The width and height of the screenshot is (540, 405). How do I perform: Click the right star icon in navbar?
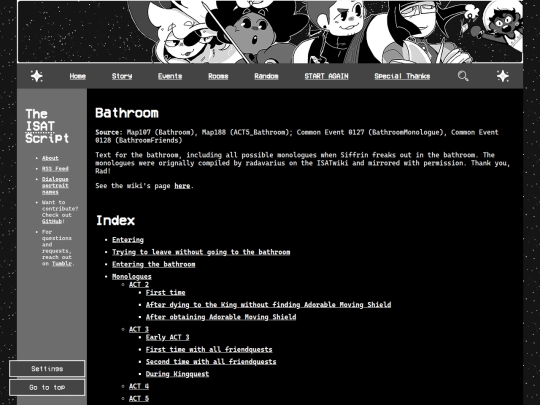pyautogui.click(x=503, y=76)
